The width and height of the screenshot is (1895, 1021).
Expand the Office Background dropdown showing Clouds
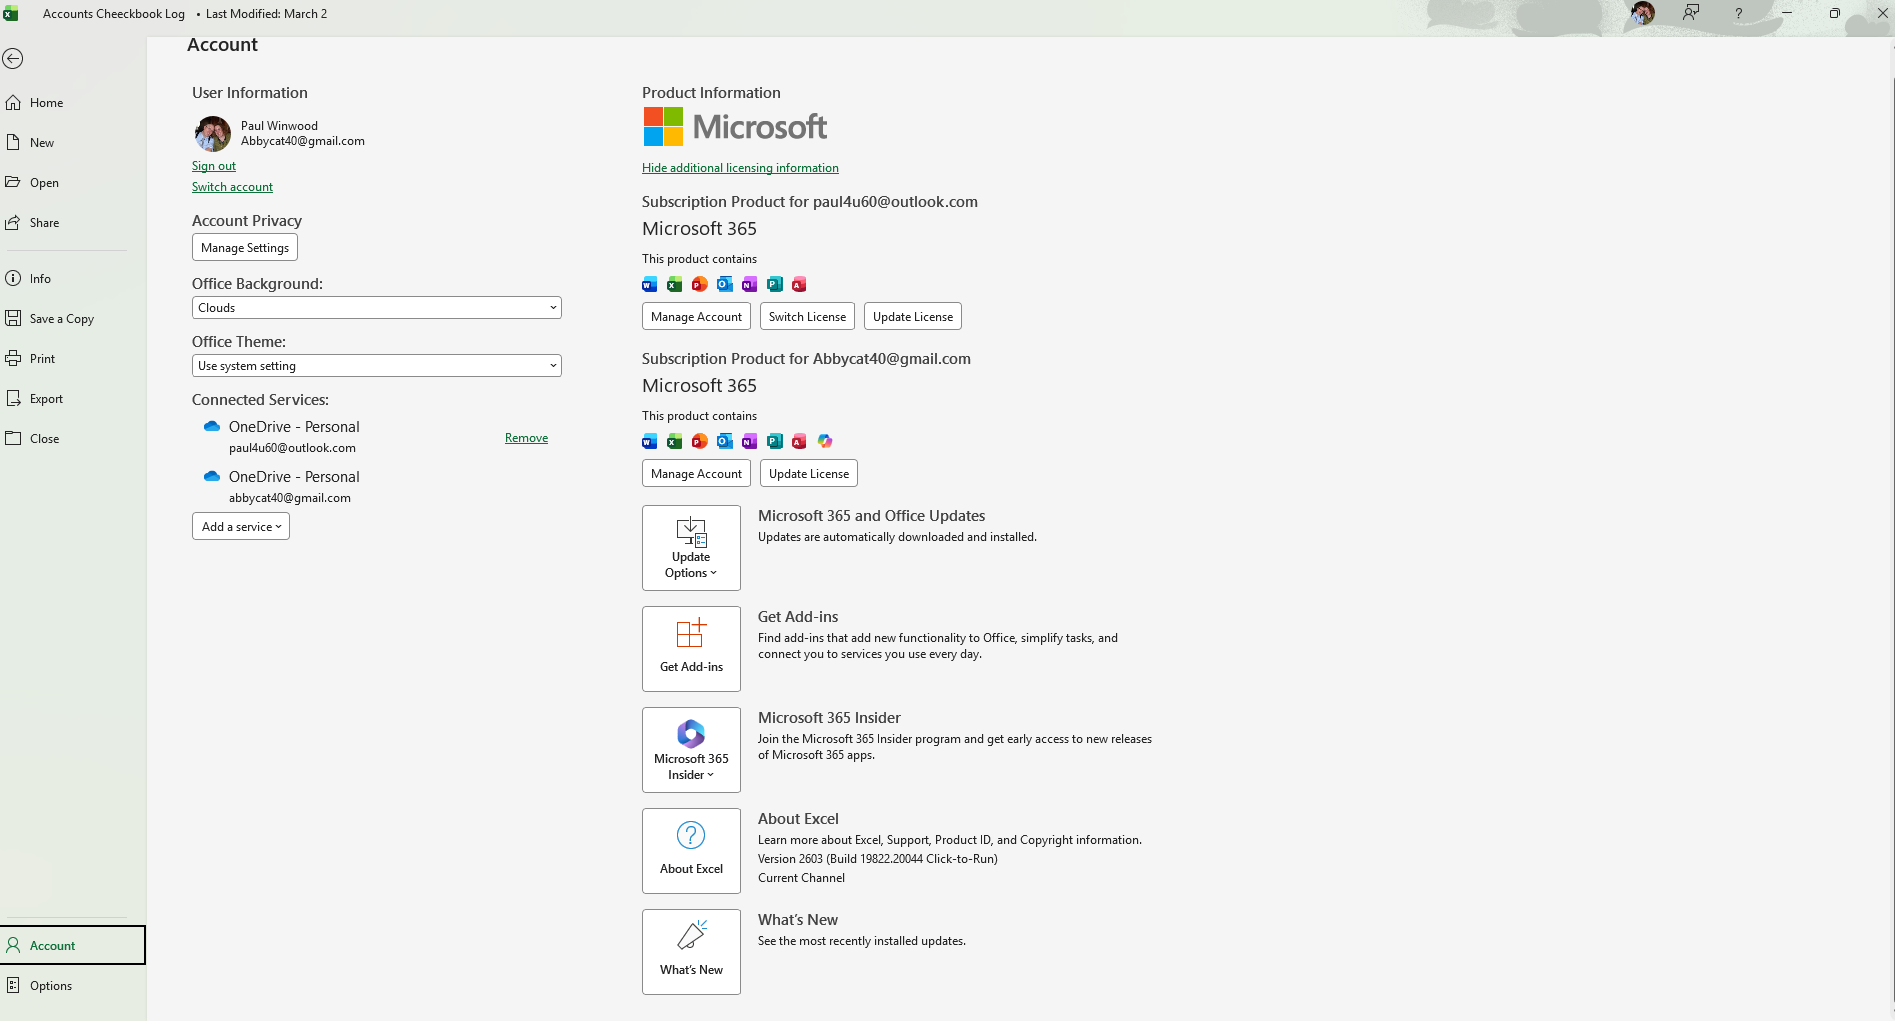point(377,308)
